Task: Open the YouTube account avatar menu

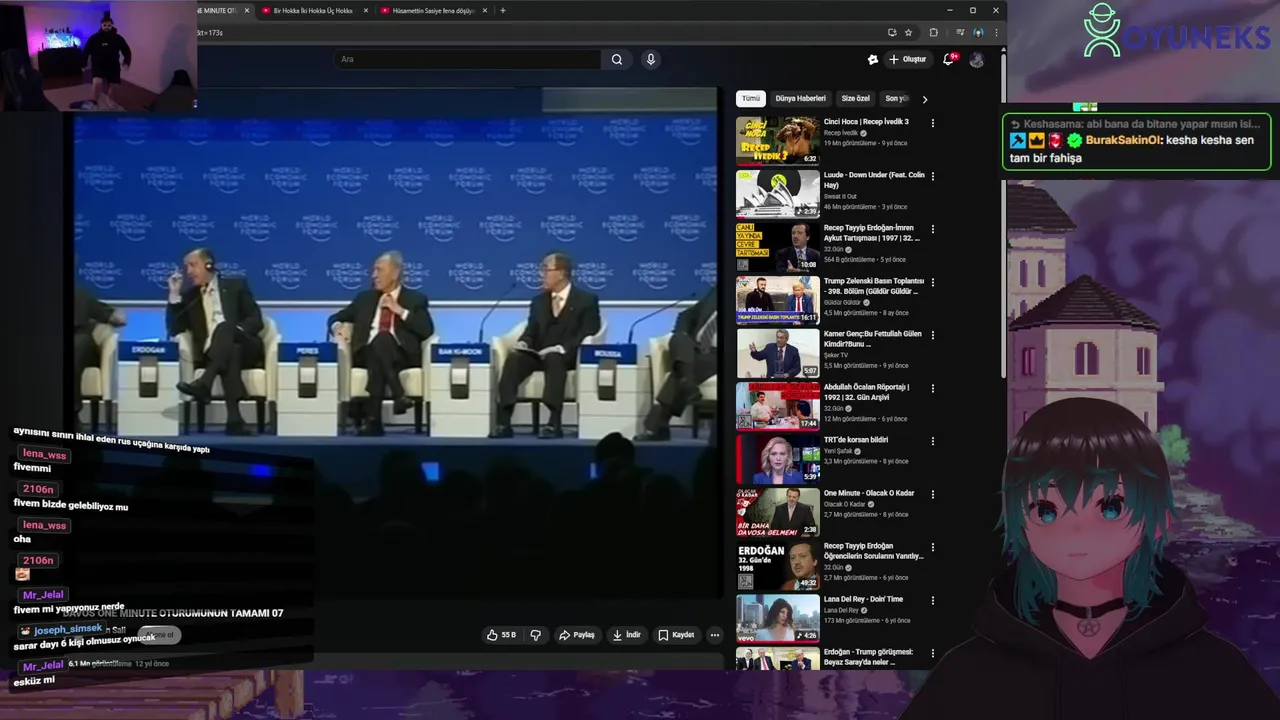Action: pyautogui.click(x=977, y=59)
